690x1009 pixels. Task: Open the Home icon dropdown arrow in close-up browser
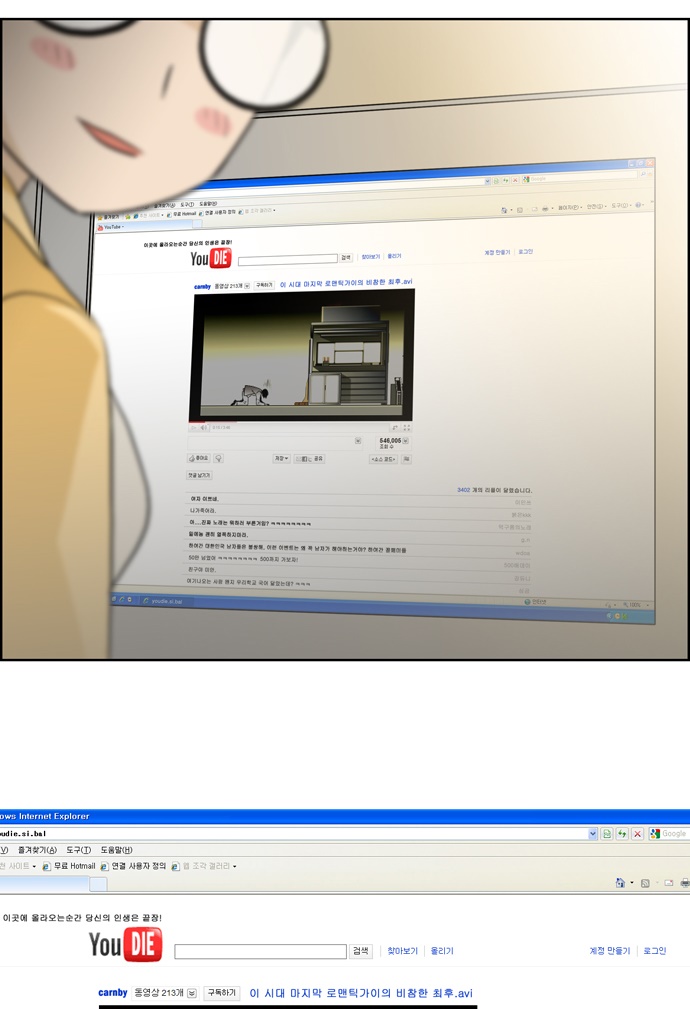[x=631, y=883]
